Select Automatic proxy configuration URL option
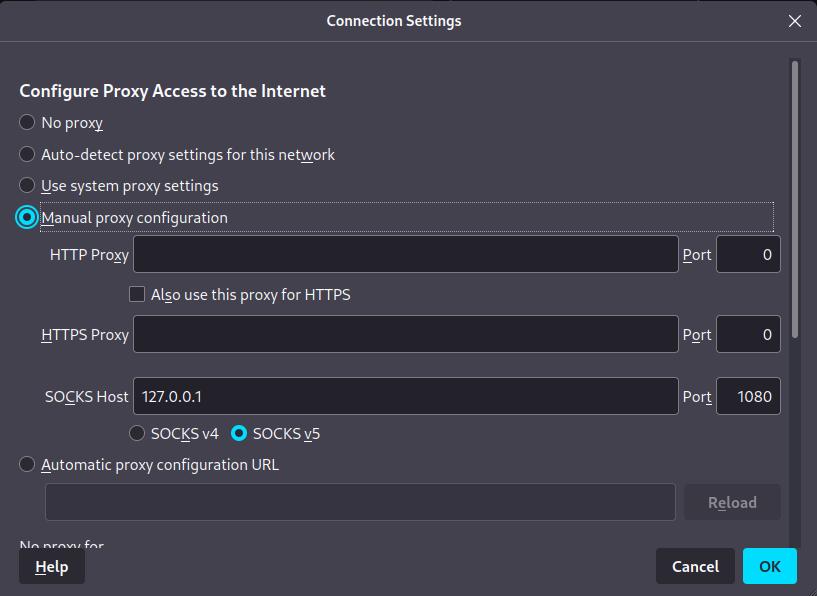817x596 pixels. point(27,464)
